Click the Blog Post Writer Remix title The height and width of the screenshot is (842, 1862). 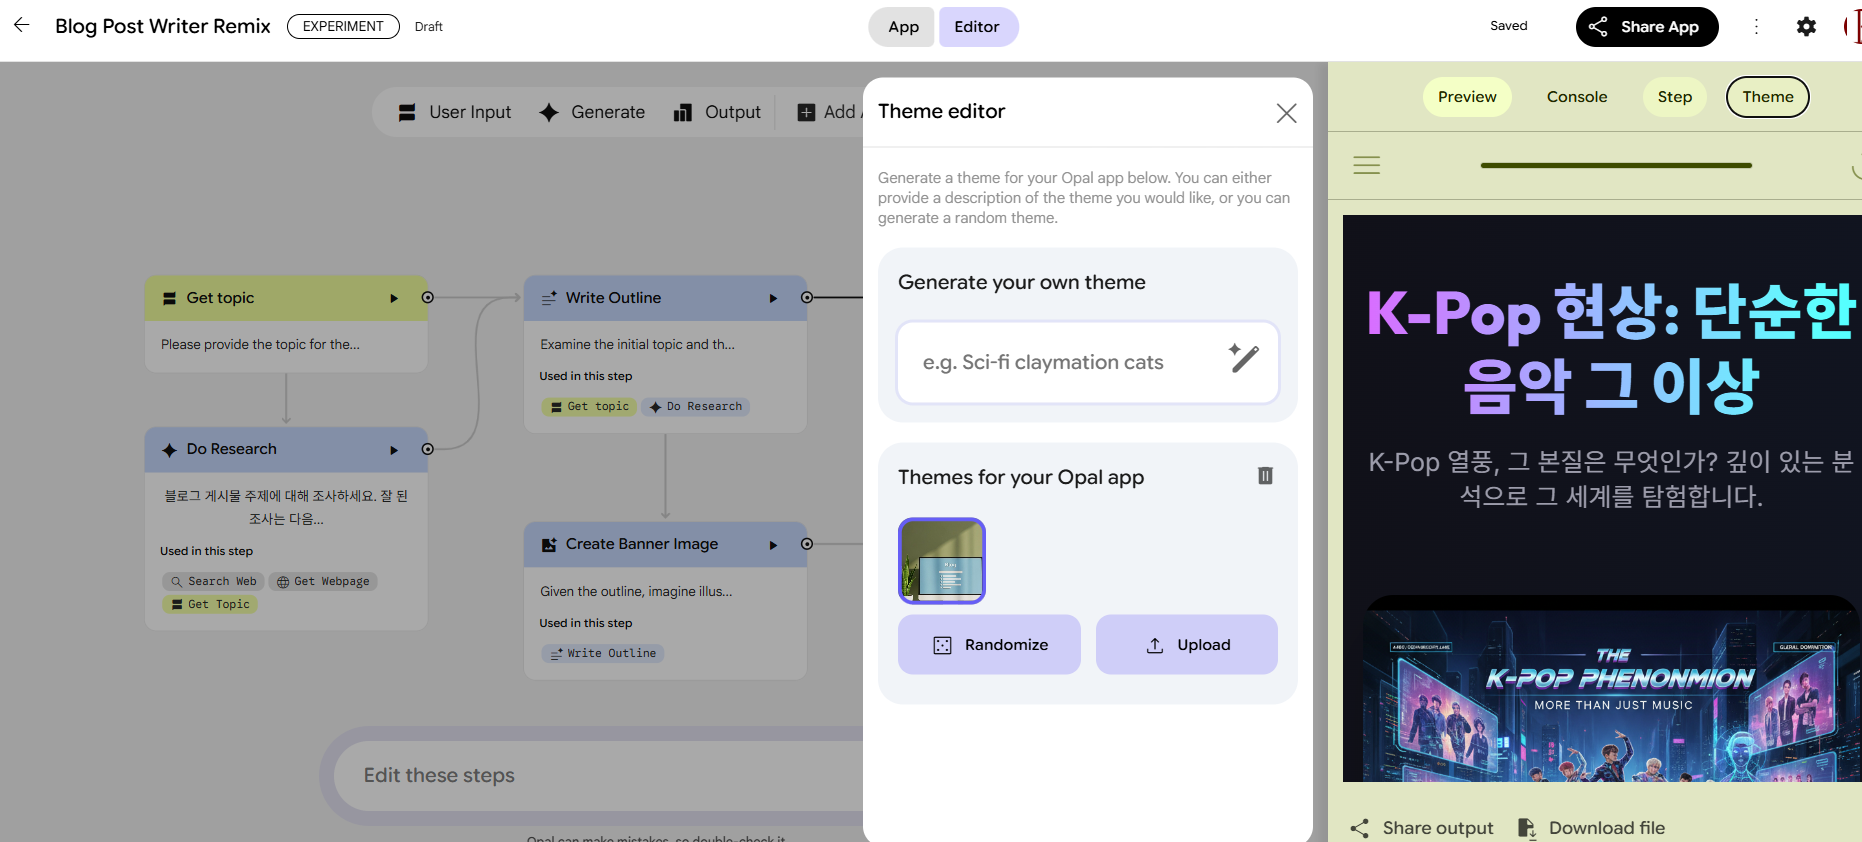coord(163,26)
